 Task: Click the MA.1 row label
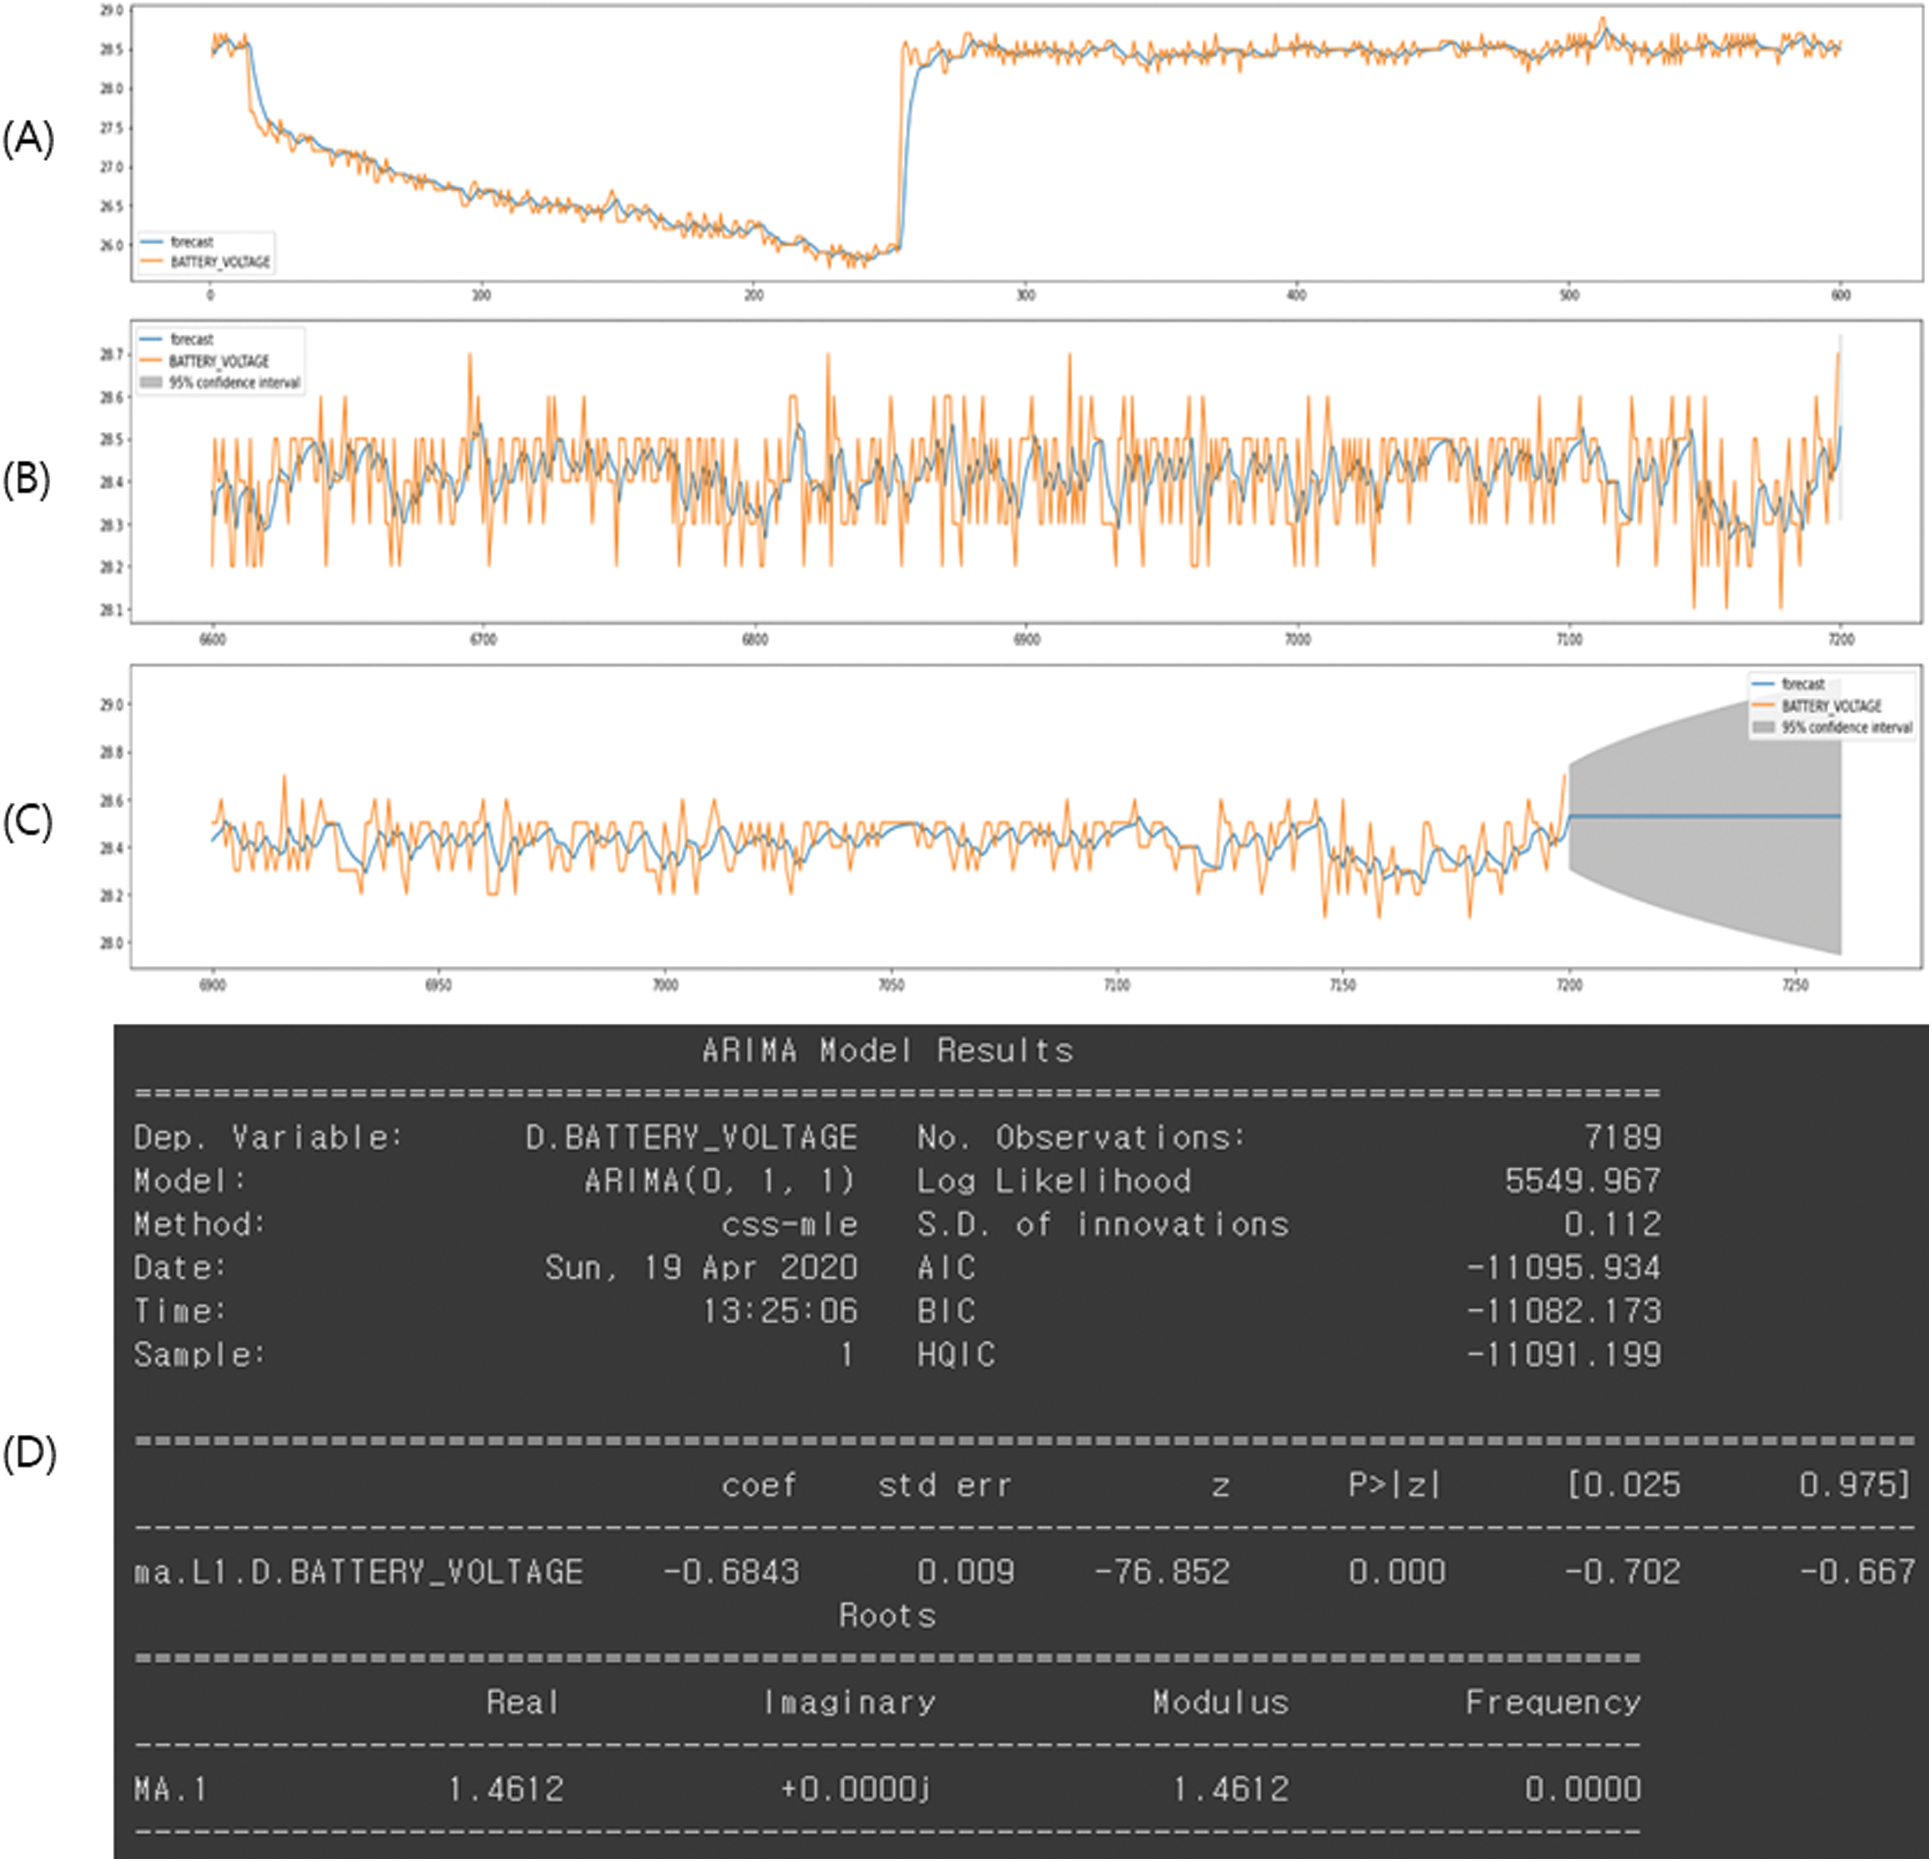click(170, 1789)
